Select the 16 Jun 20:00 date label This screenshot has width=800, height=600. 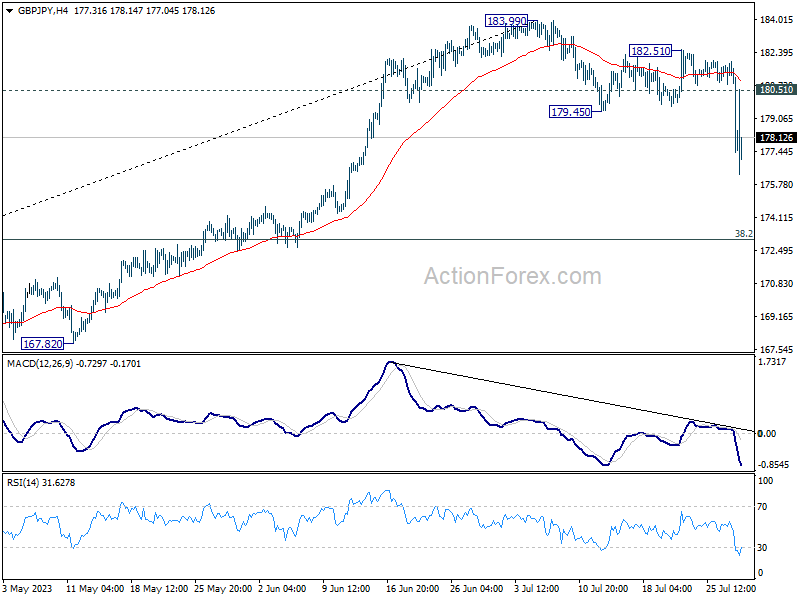tap(412, 589)
